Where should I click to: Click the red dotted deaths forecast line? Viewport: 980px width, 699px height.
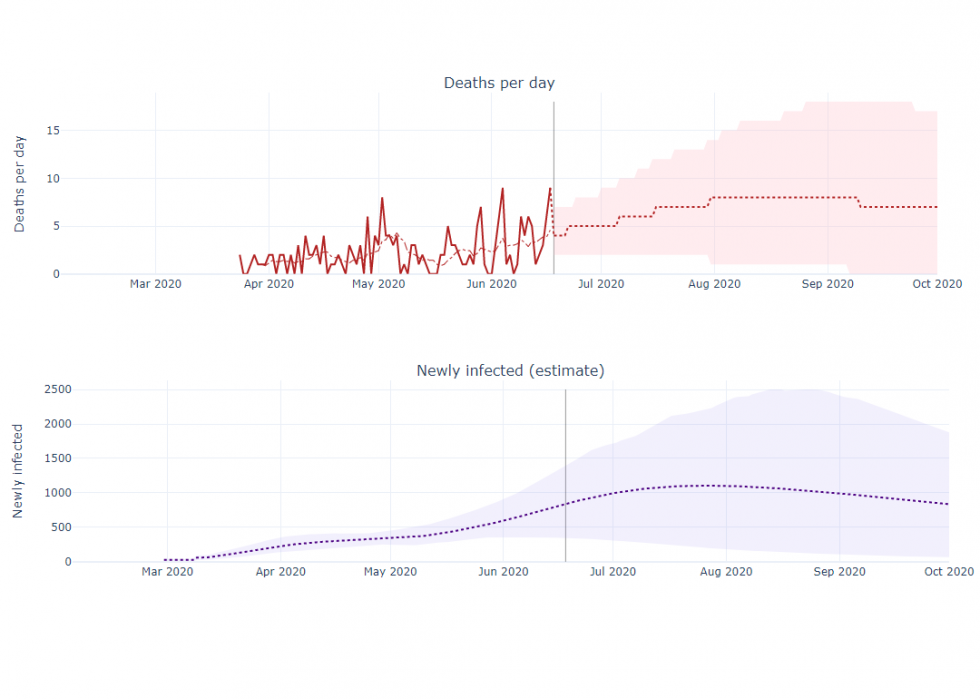pos(780,198)
